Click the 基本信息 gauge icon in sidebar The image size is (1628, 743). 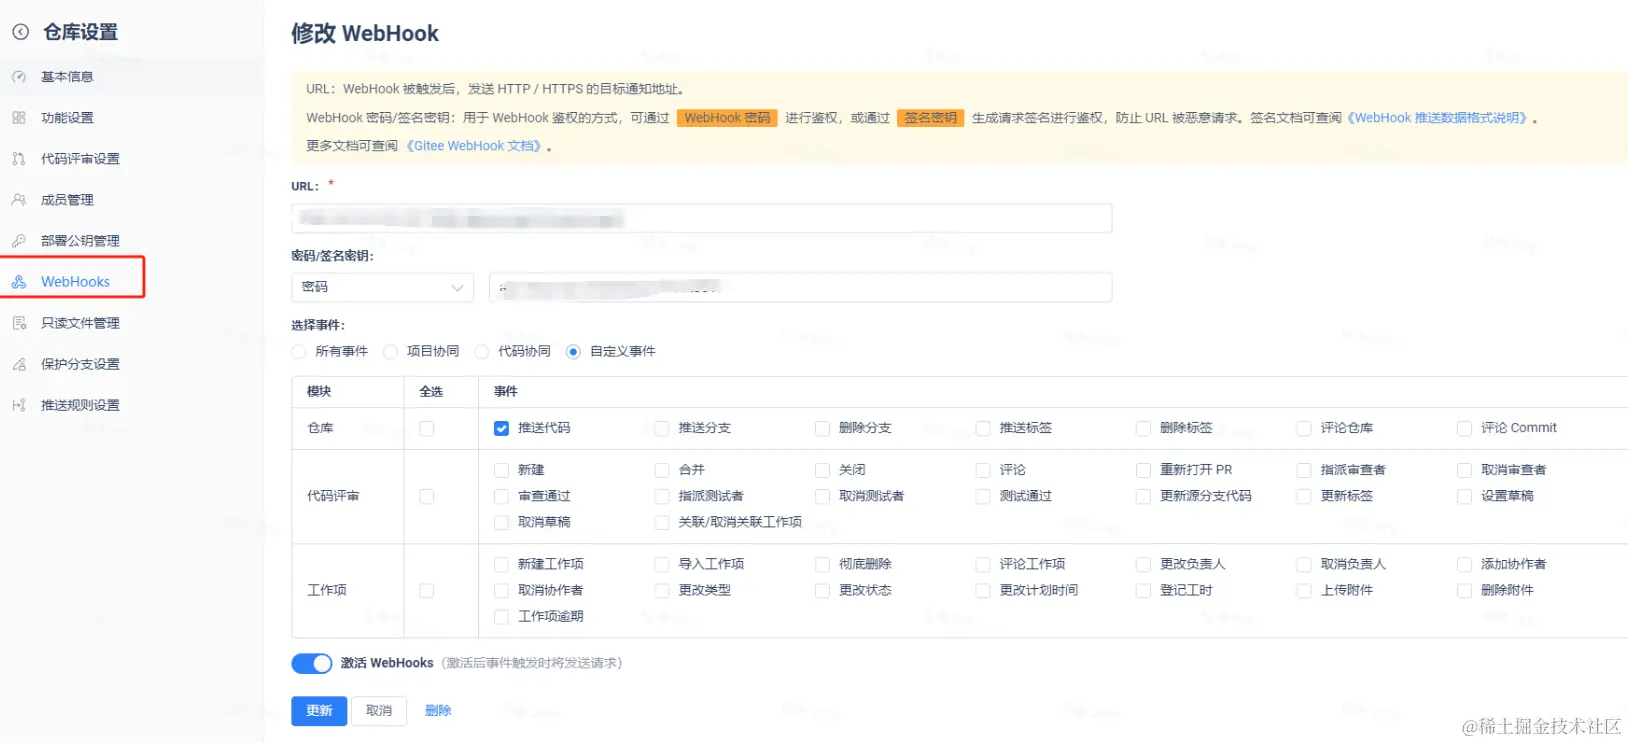click(19, 77)
